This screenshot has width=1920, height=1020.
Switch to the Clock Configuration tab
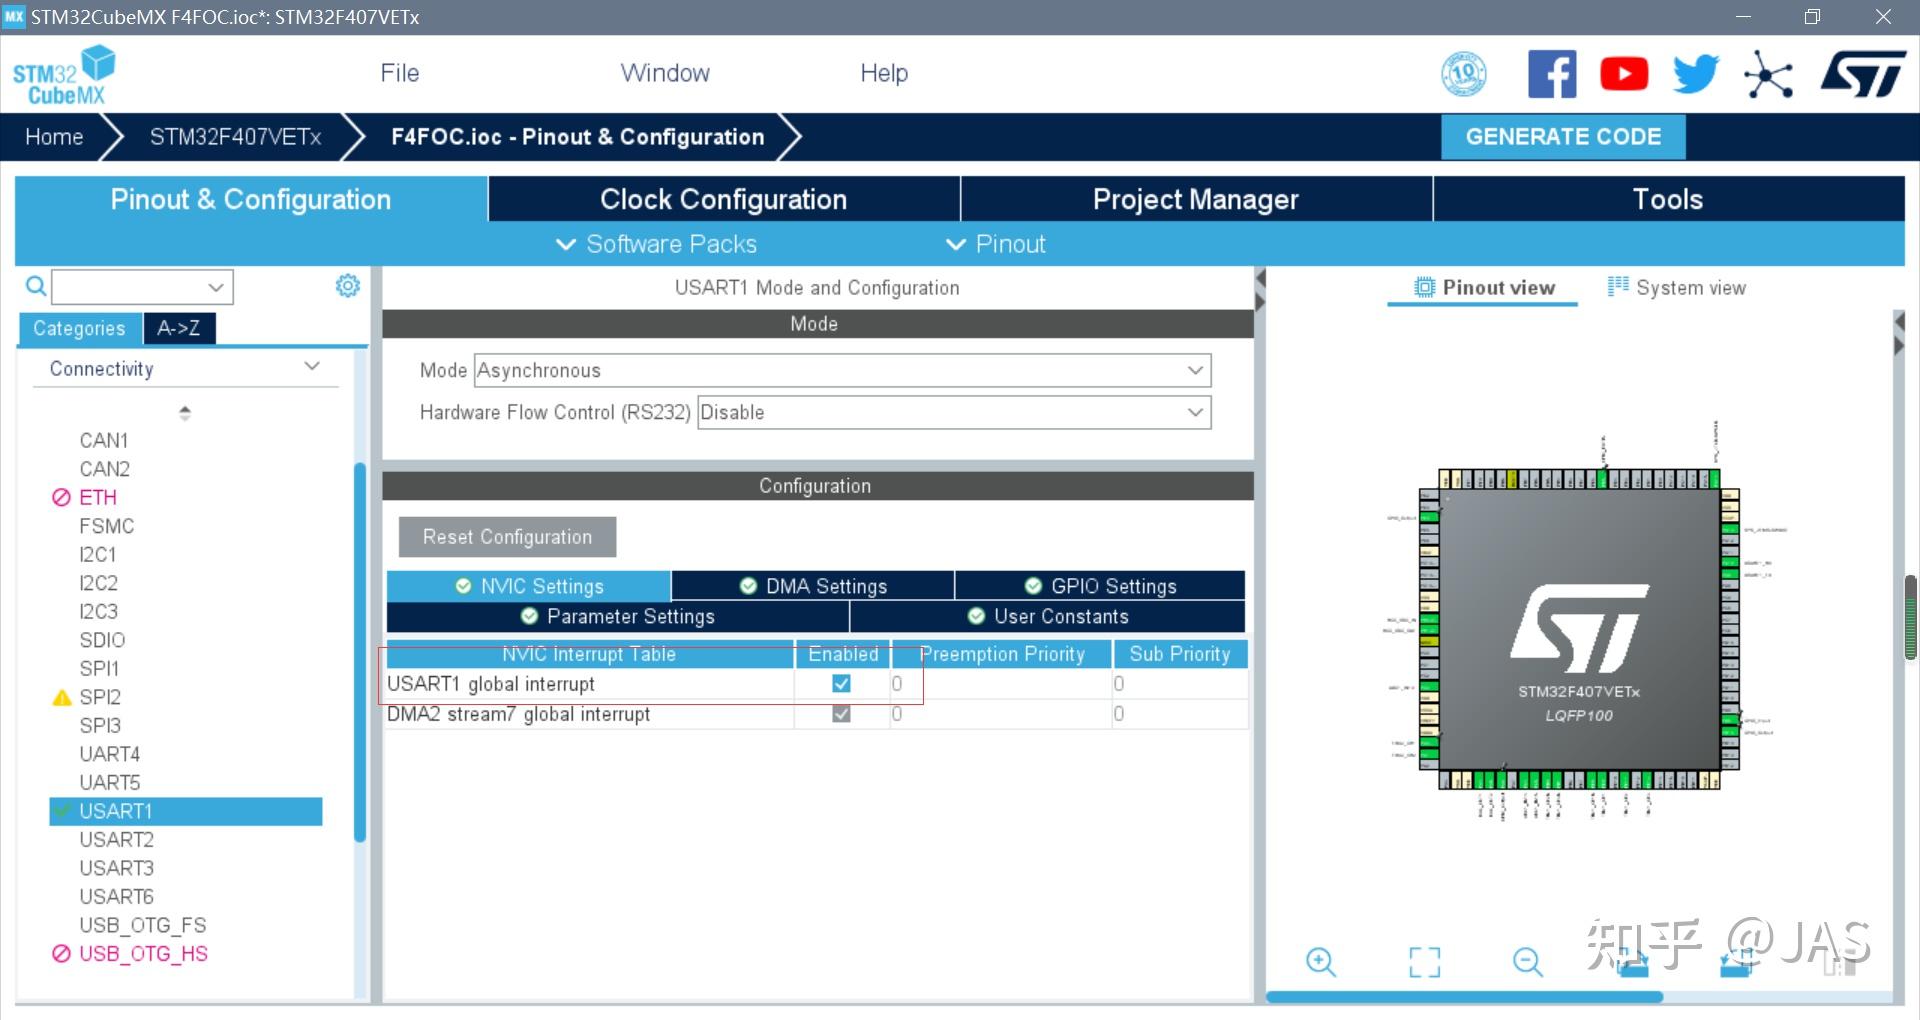tap(724, 199)
